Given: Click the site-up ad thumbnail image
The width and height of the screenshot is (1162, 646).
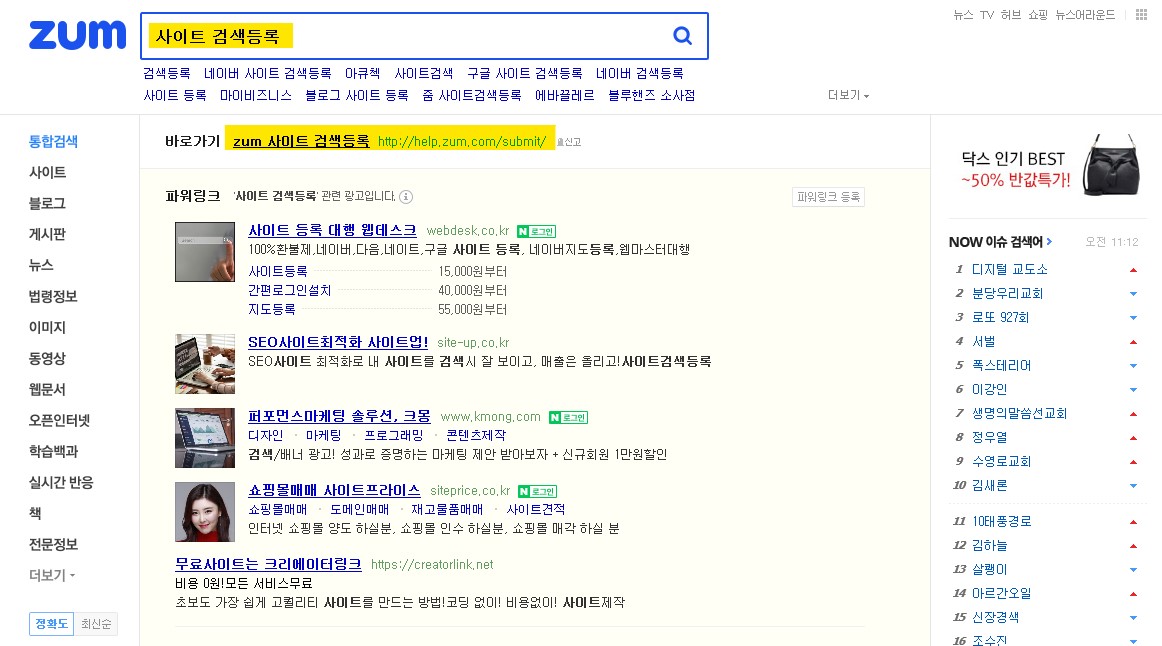Looking at the screenshot, I should [x=205, y=364].
